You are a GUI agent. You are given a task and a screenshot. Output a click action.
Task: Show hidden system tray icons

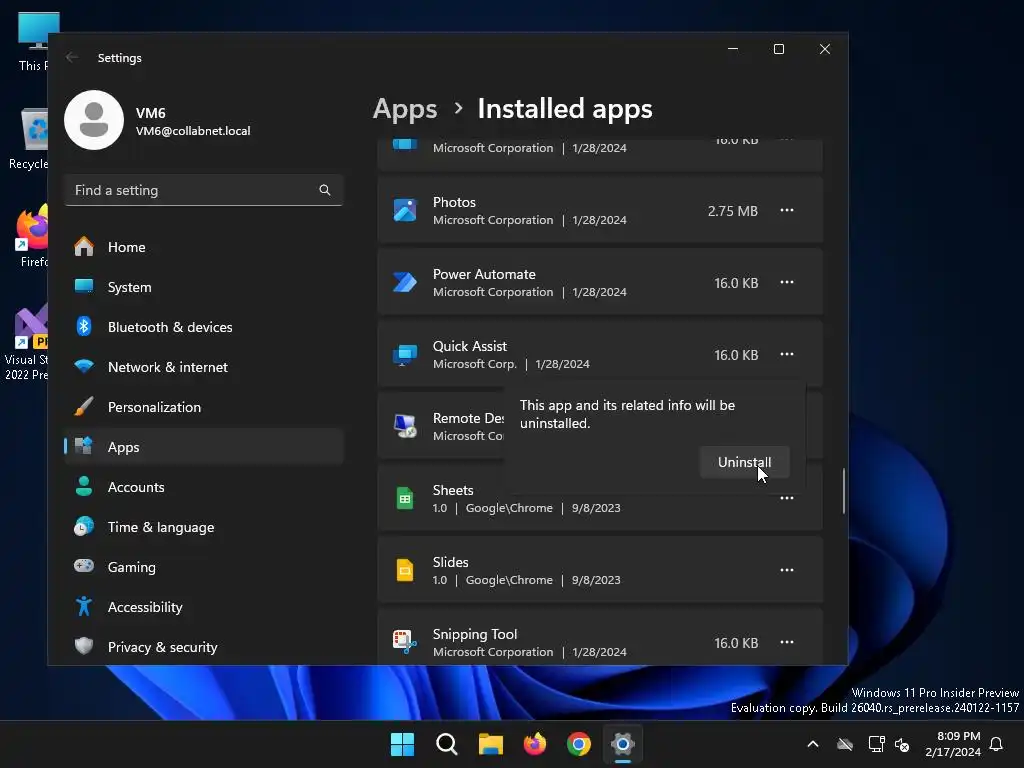tap(813, 744)
